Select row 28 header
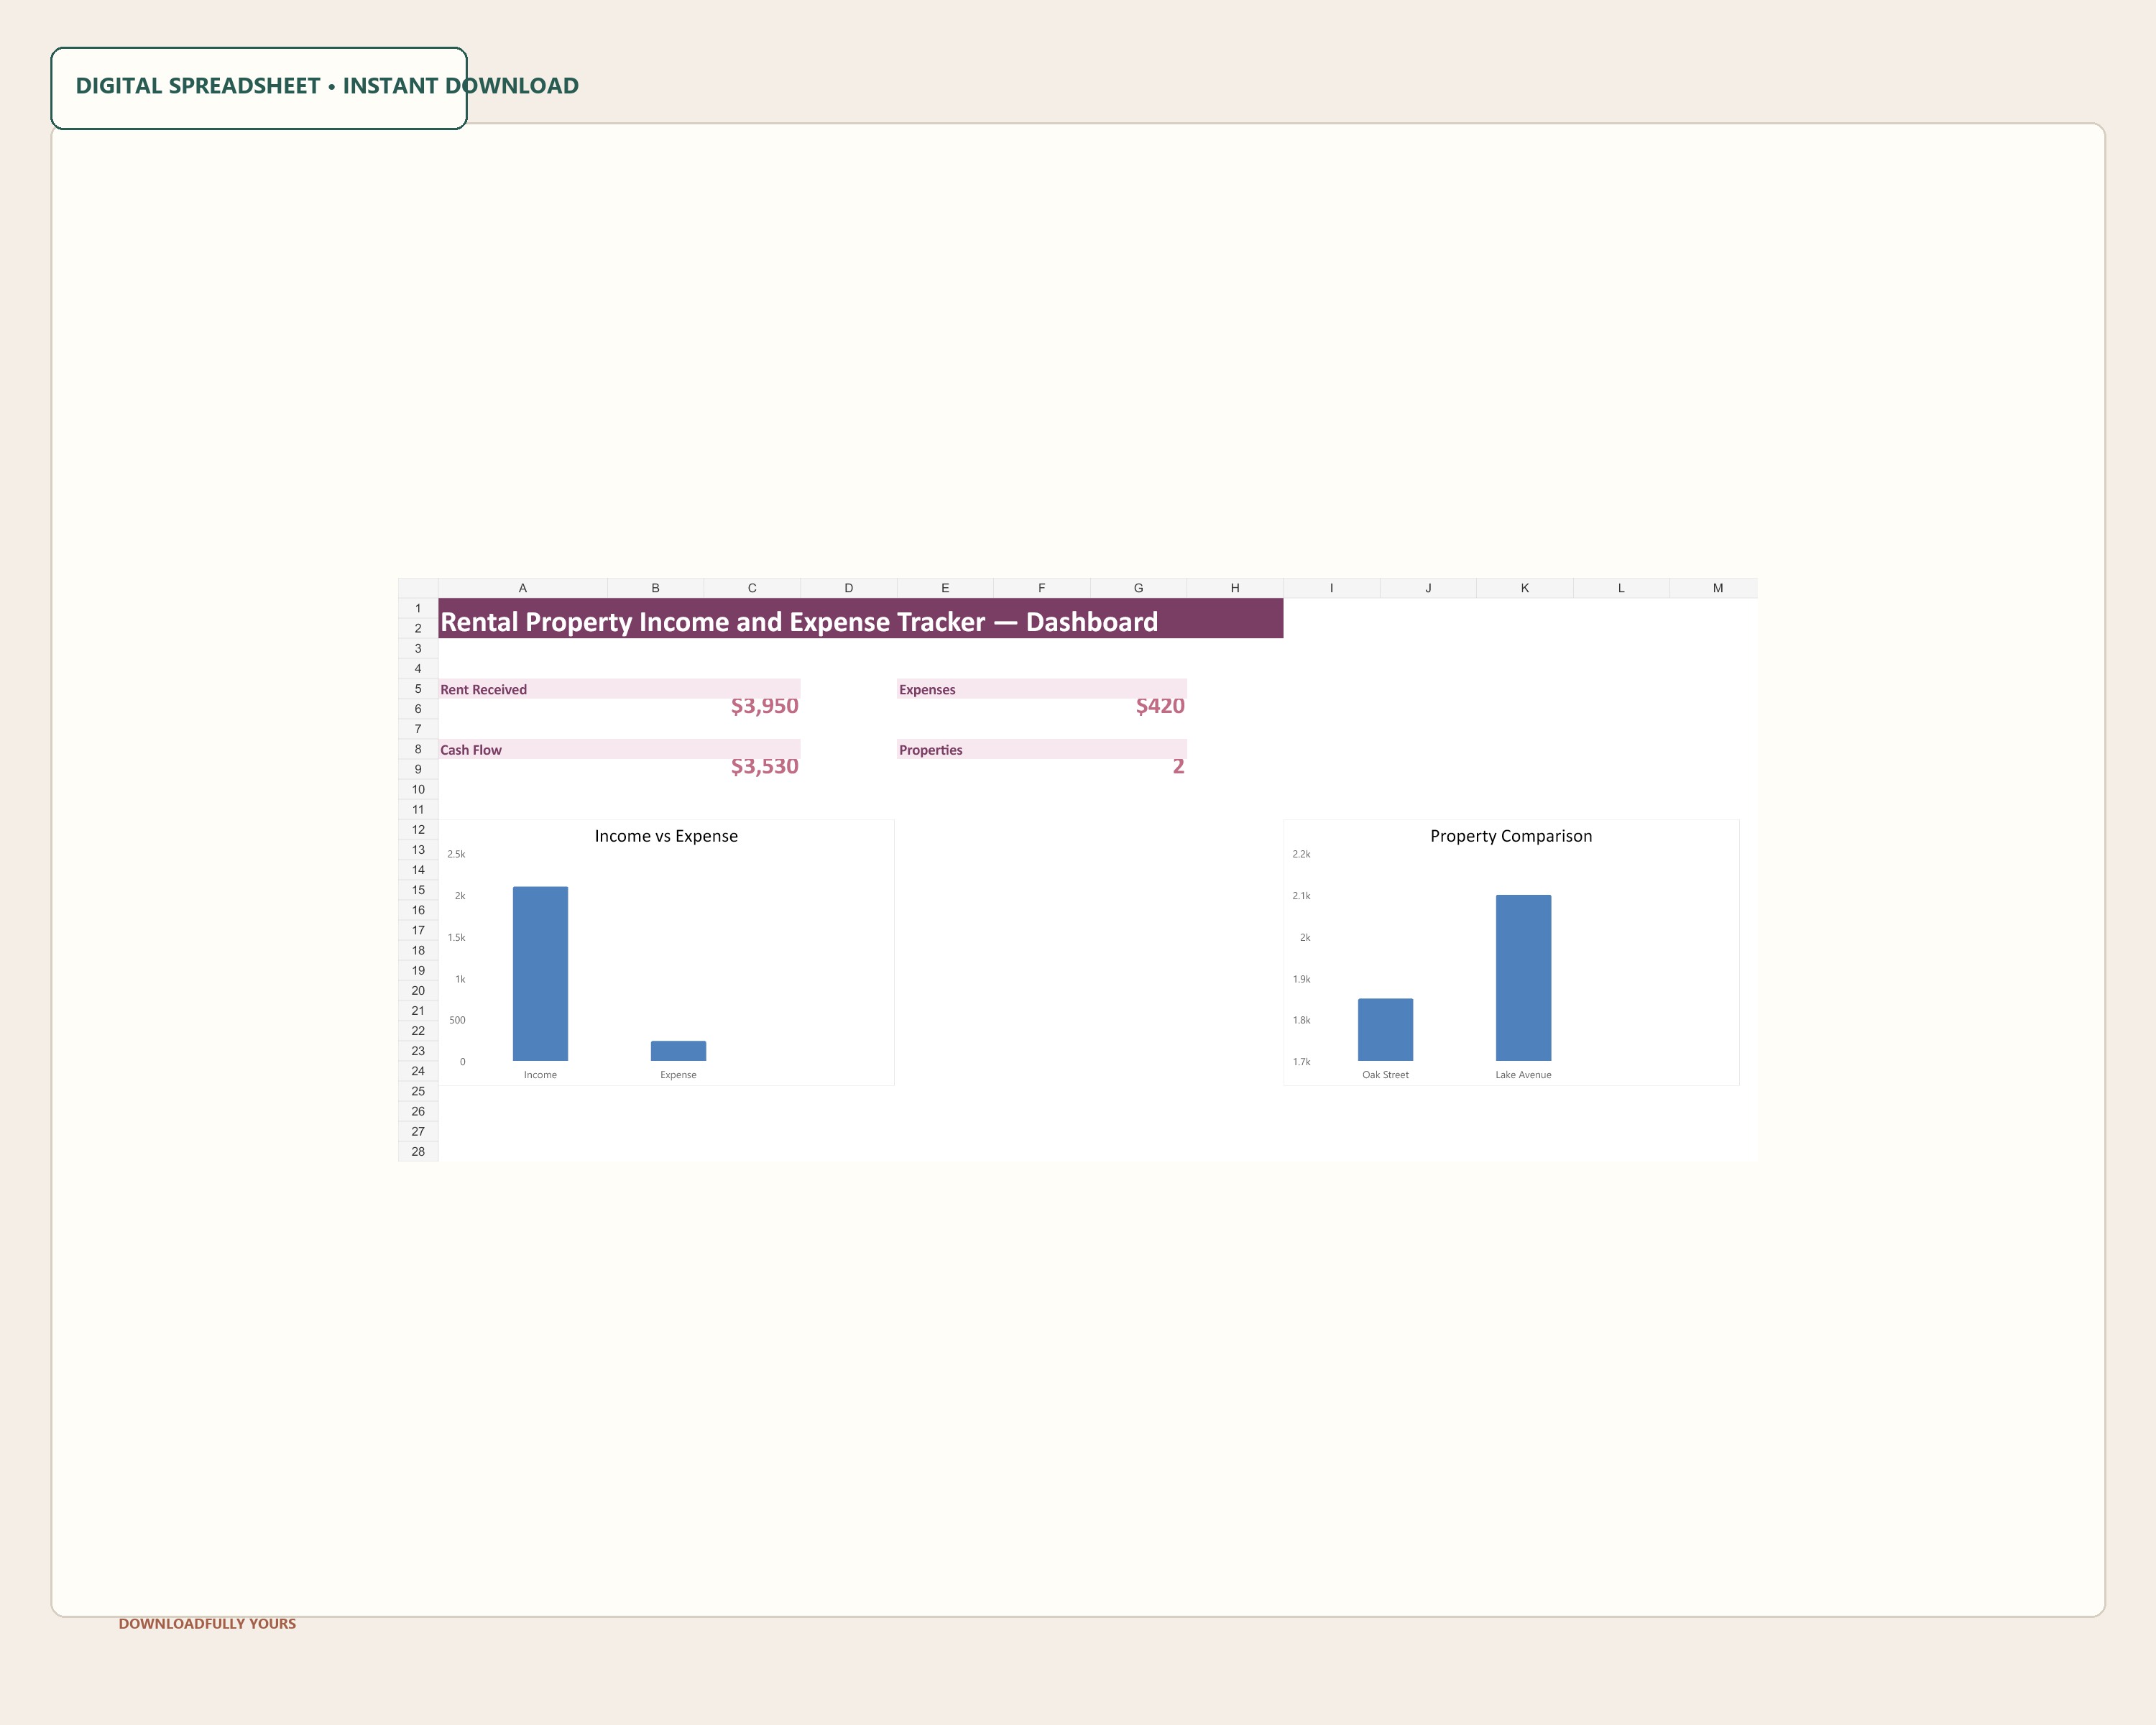Image resolution: width=2156 pixels, height=1725 pixels. (418, 1151)
